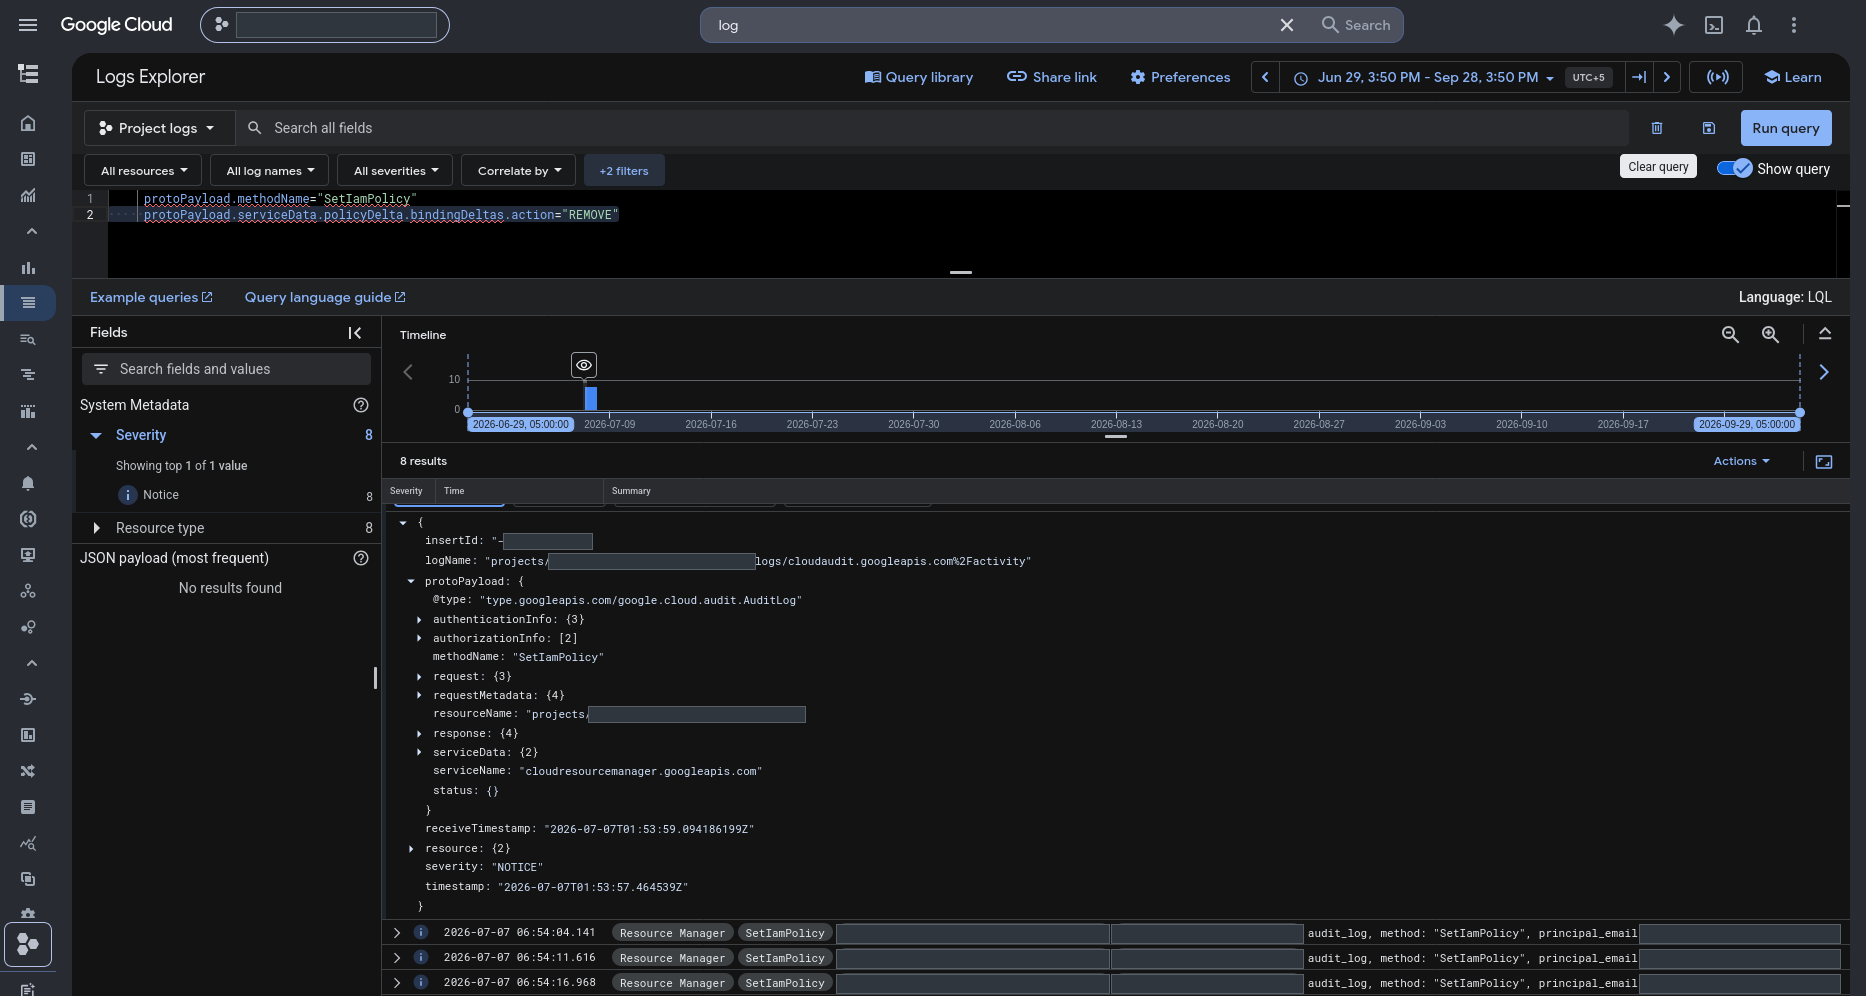This screenshot has width=1866, height=996.
Task: Expand the Resource type field section
Action: click(x=96, y=528)
